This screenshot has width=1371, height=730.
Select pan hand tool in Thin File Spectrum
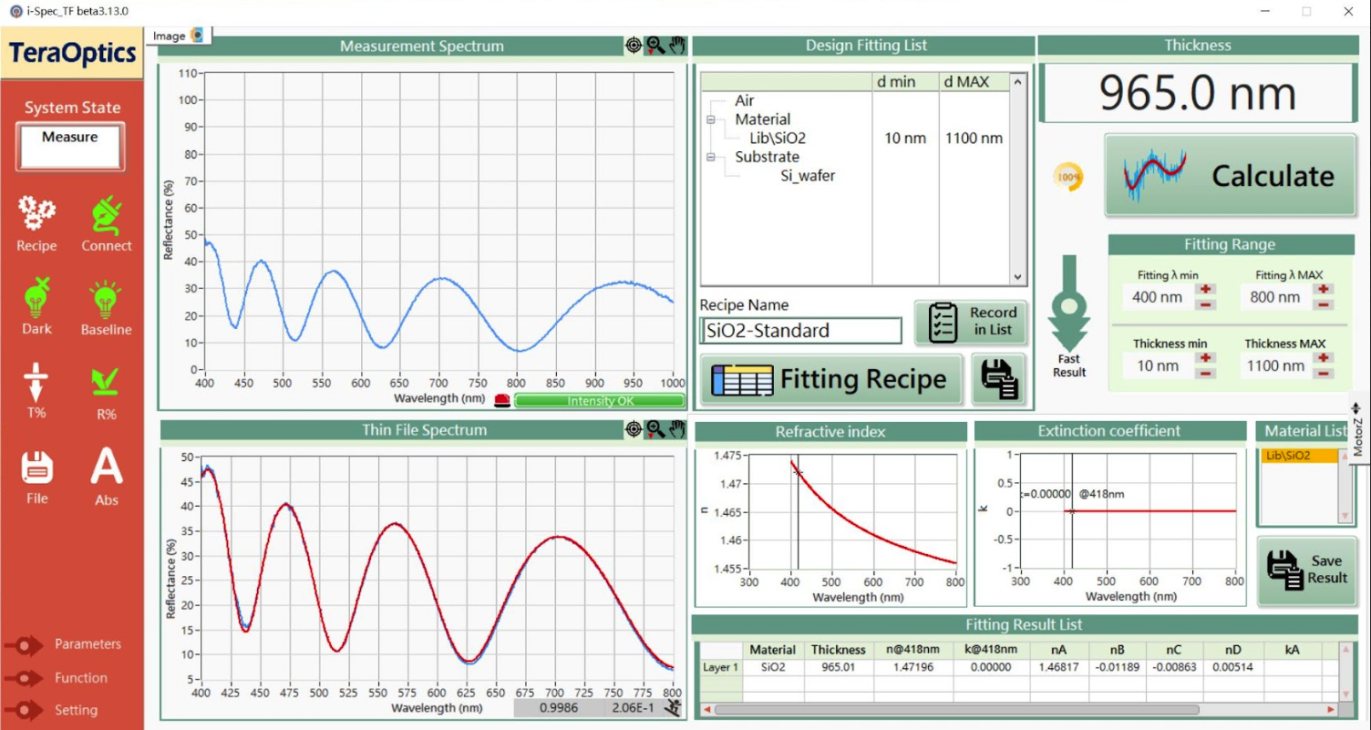tap(677, 430)
